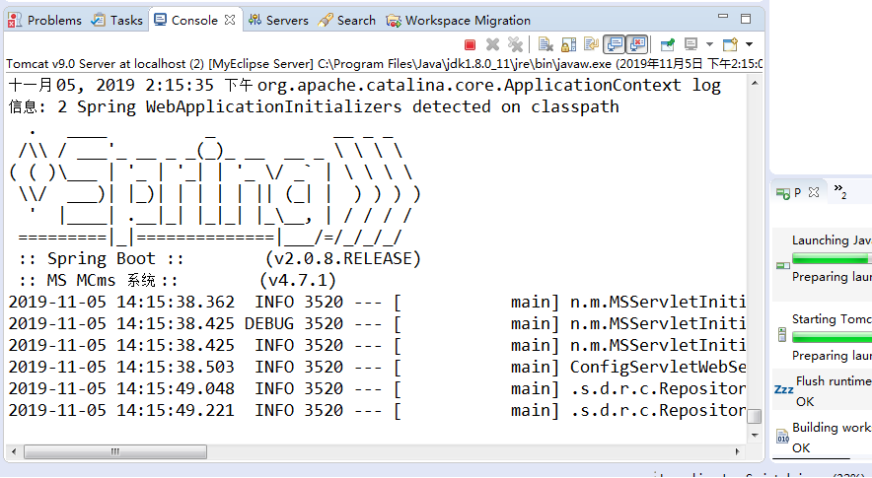Click the Starting Tomcat progress bar
872x478 pixels.
(x=832, y=337)
